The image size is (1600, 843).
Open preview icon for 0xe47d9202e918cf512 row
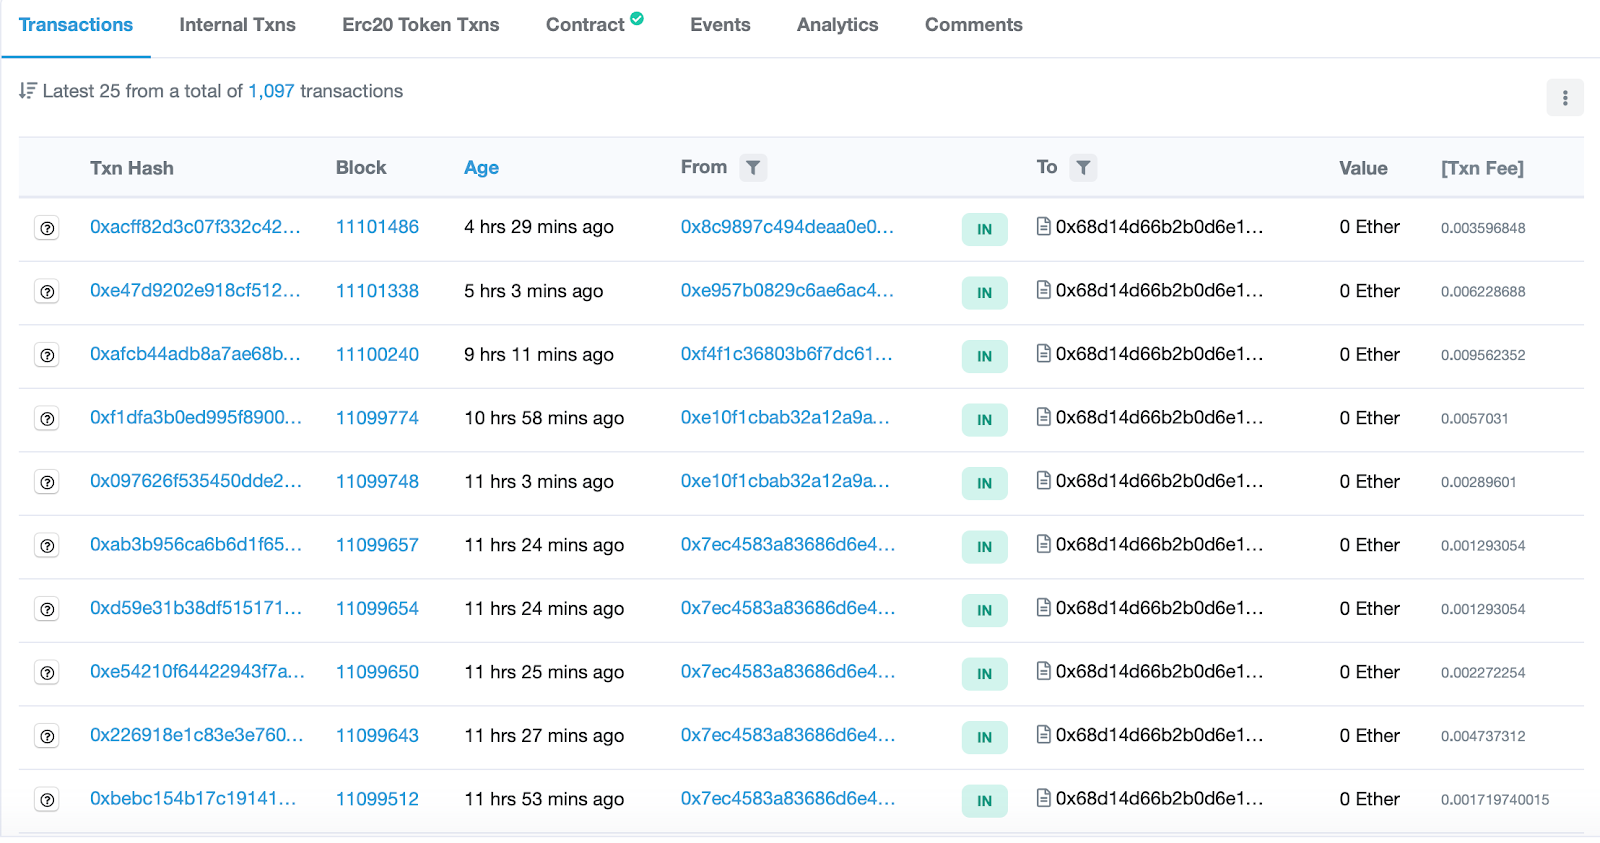tap(47, 292)
